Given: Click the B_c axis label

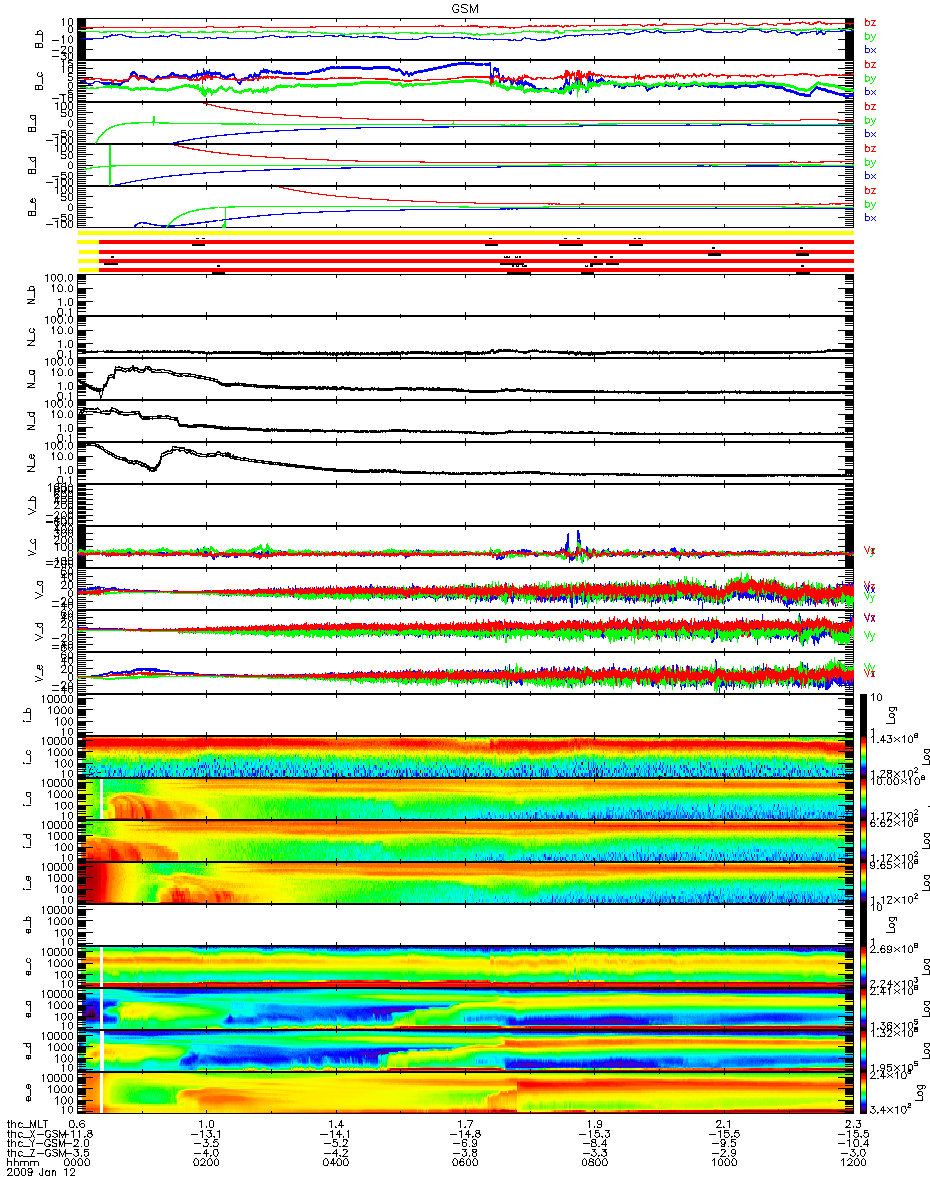Looking at the screenshot, I should (x=40, y=80).
